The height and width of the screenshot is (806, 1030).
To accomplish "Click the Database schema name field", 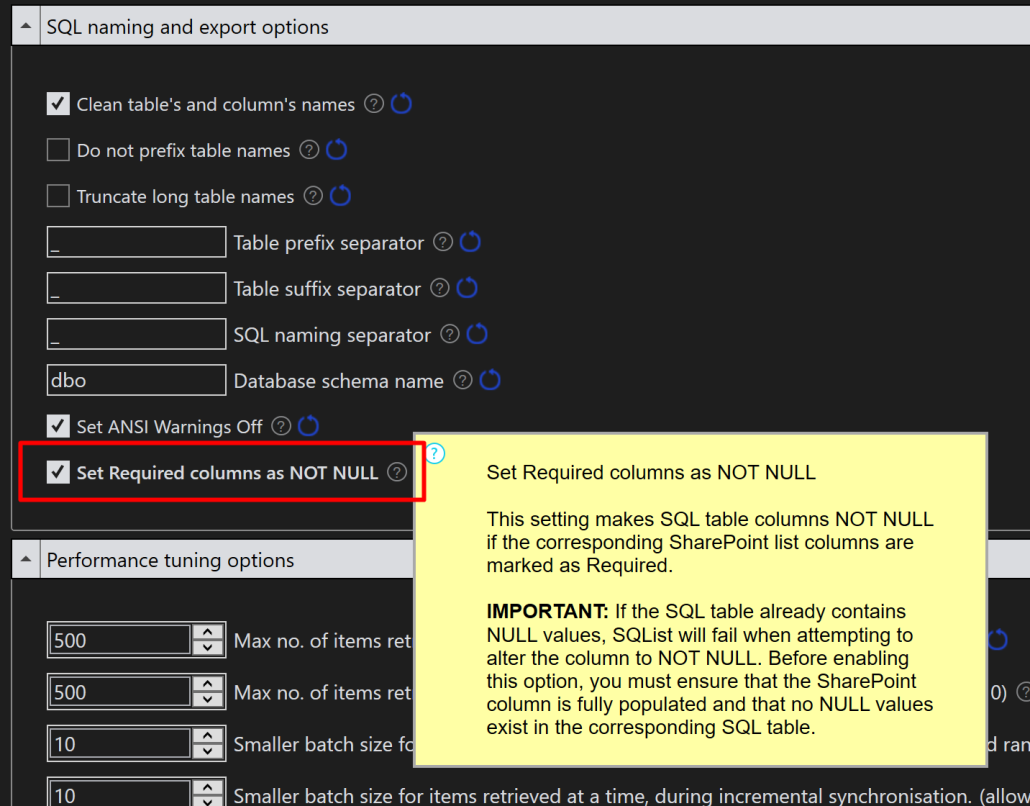I will [136, 380].
